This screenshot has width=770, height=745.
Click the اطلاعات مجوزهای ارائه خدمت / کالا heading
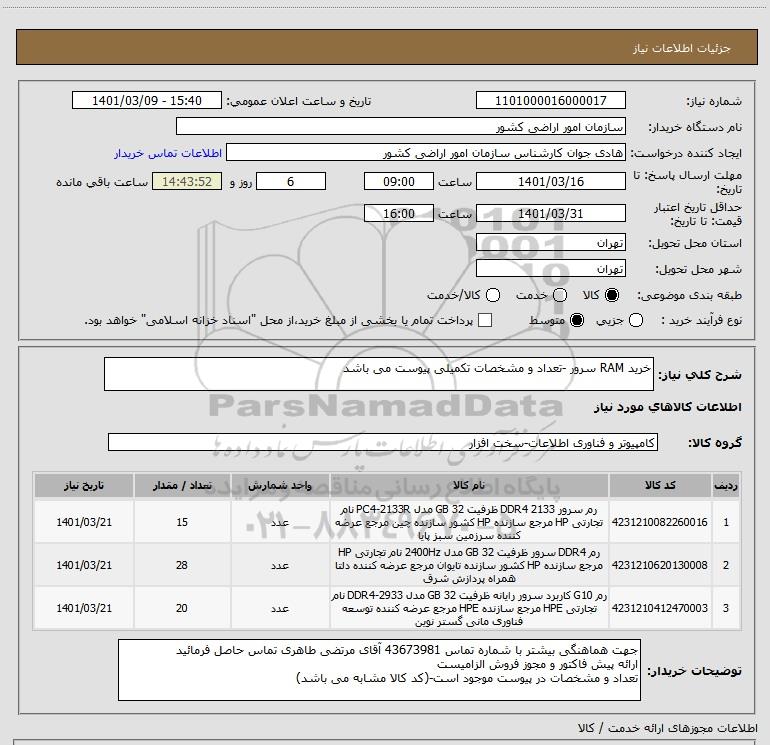(667, 728)
